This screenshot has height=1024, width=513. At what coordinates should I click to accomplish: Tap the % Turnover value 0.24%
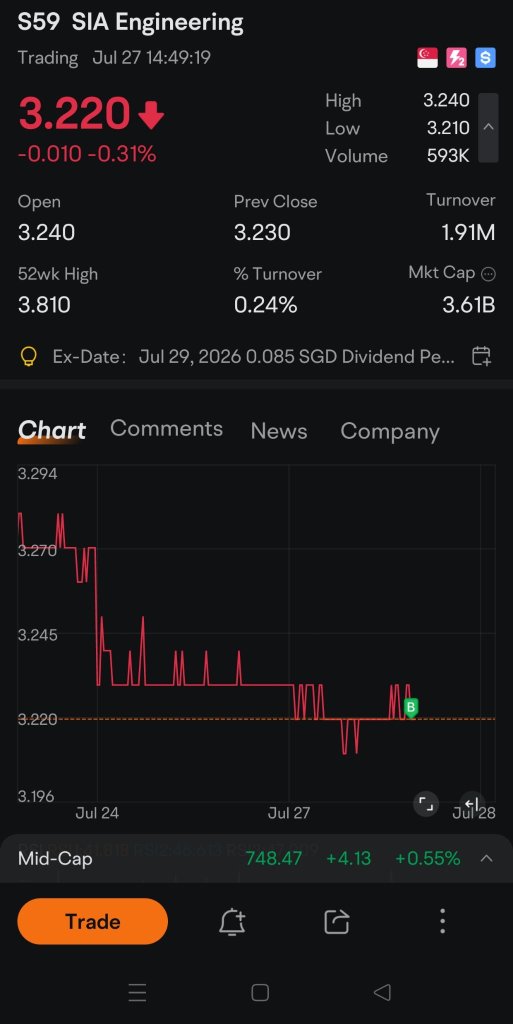click(x=265, y=305)
